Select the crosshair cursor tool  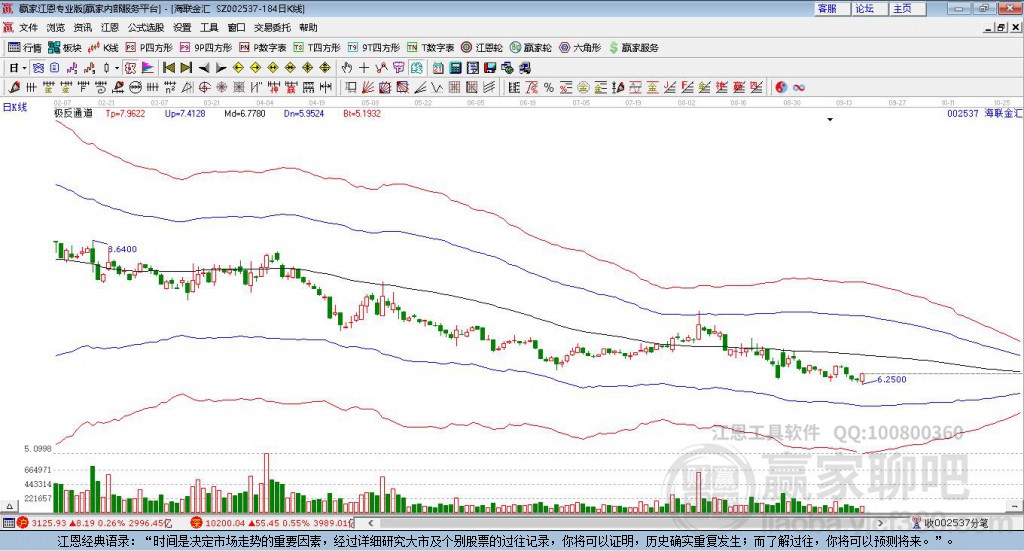[x=364, y=68]
